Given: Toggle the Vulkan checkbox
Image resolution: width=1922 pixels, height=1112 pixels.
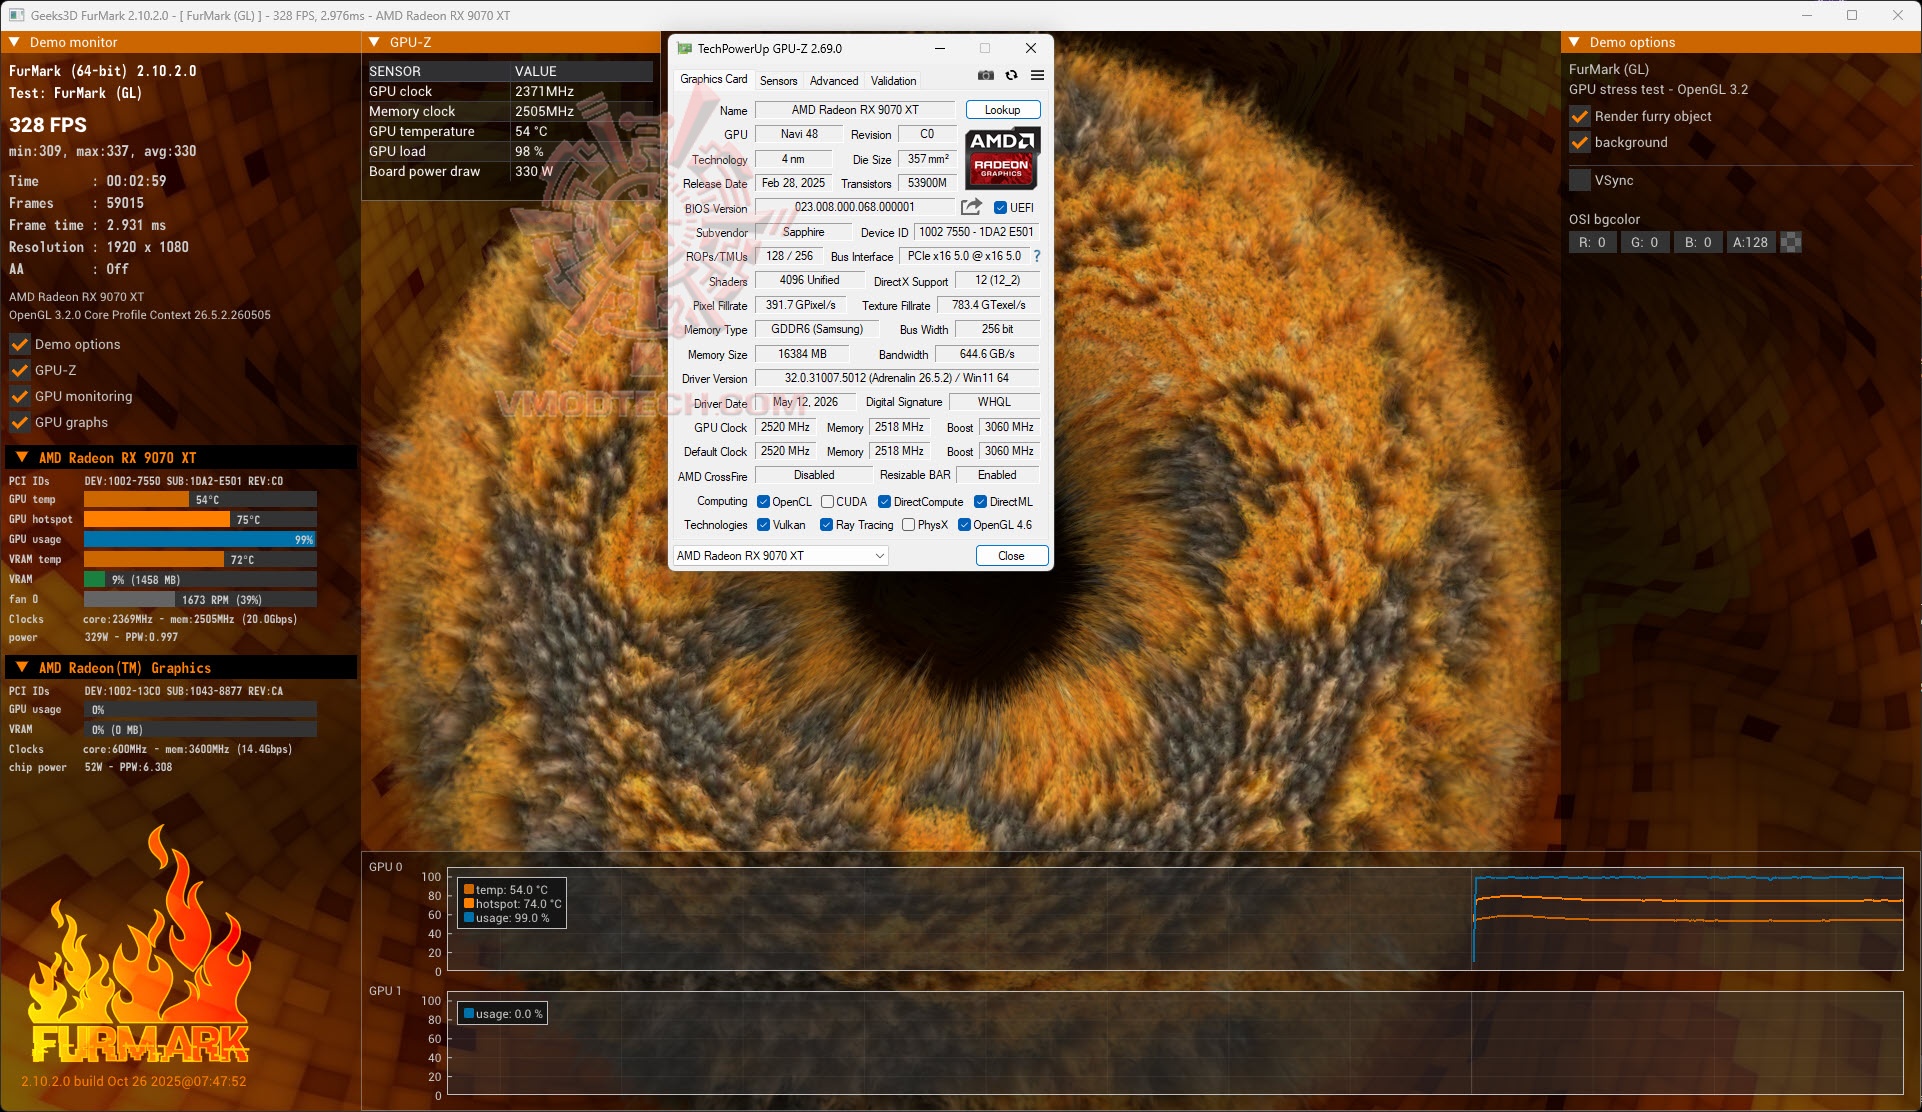Looking at the screenshot, I should 764,525.
